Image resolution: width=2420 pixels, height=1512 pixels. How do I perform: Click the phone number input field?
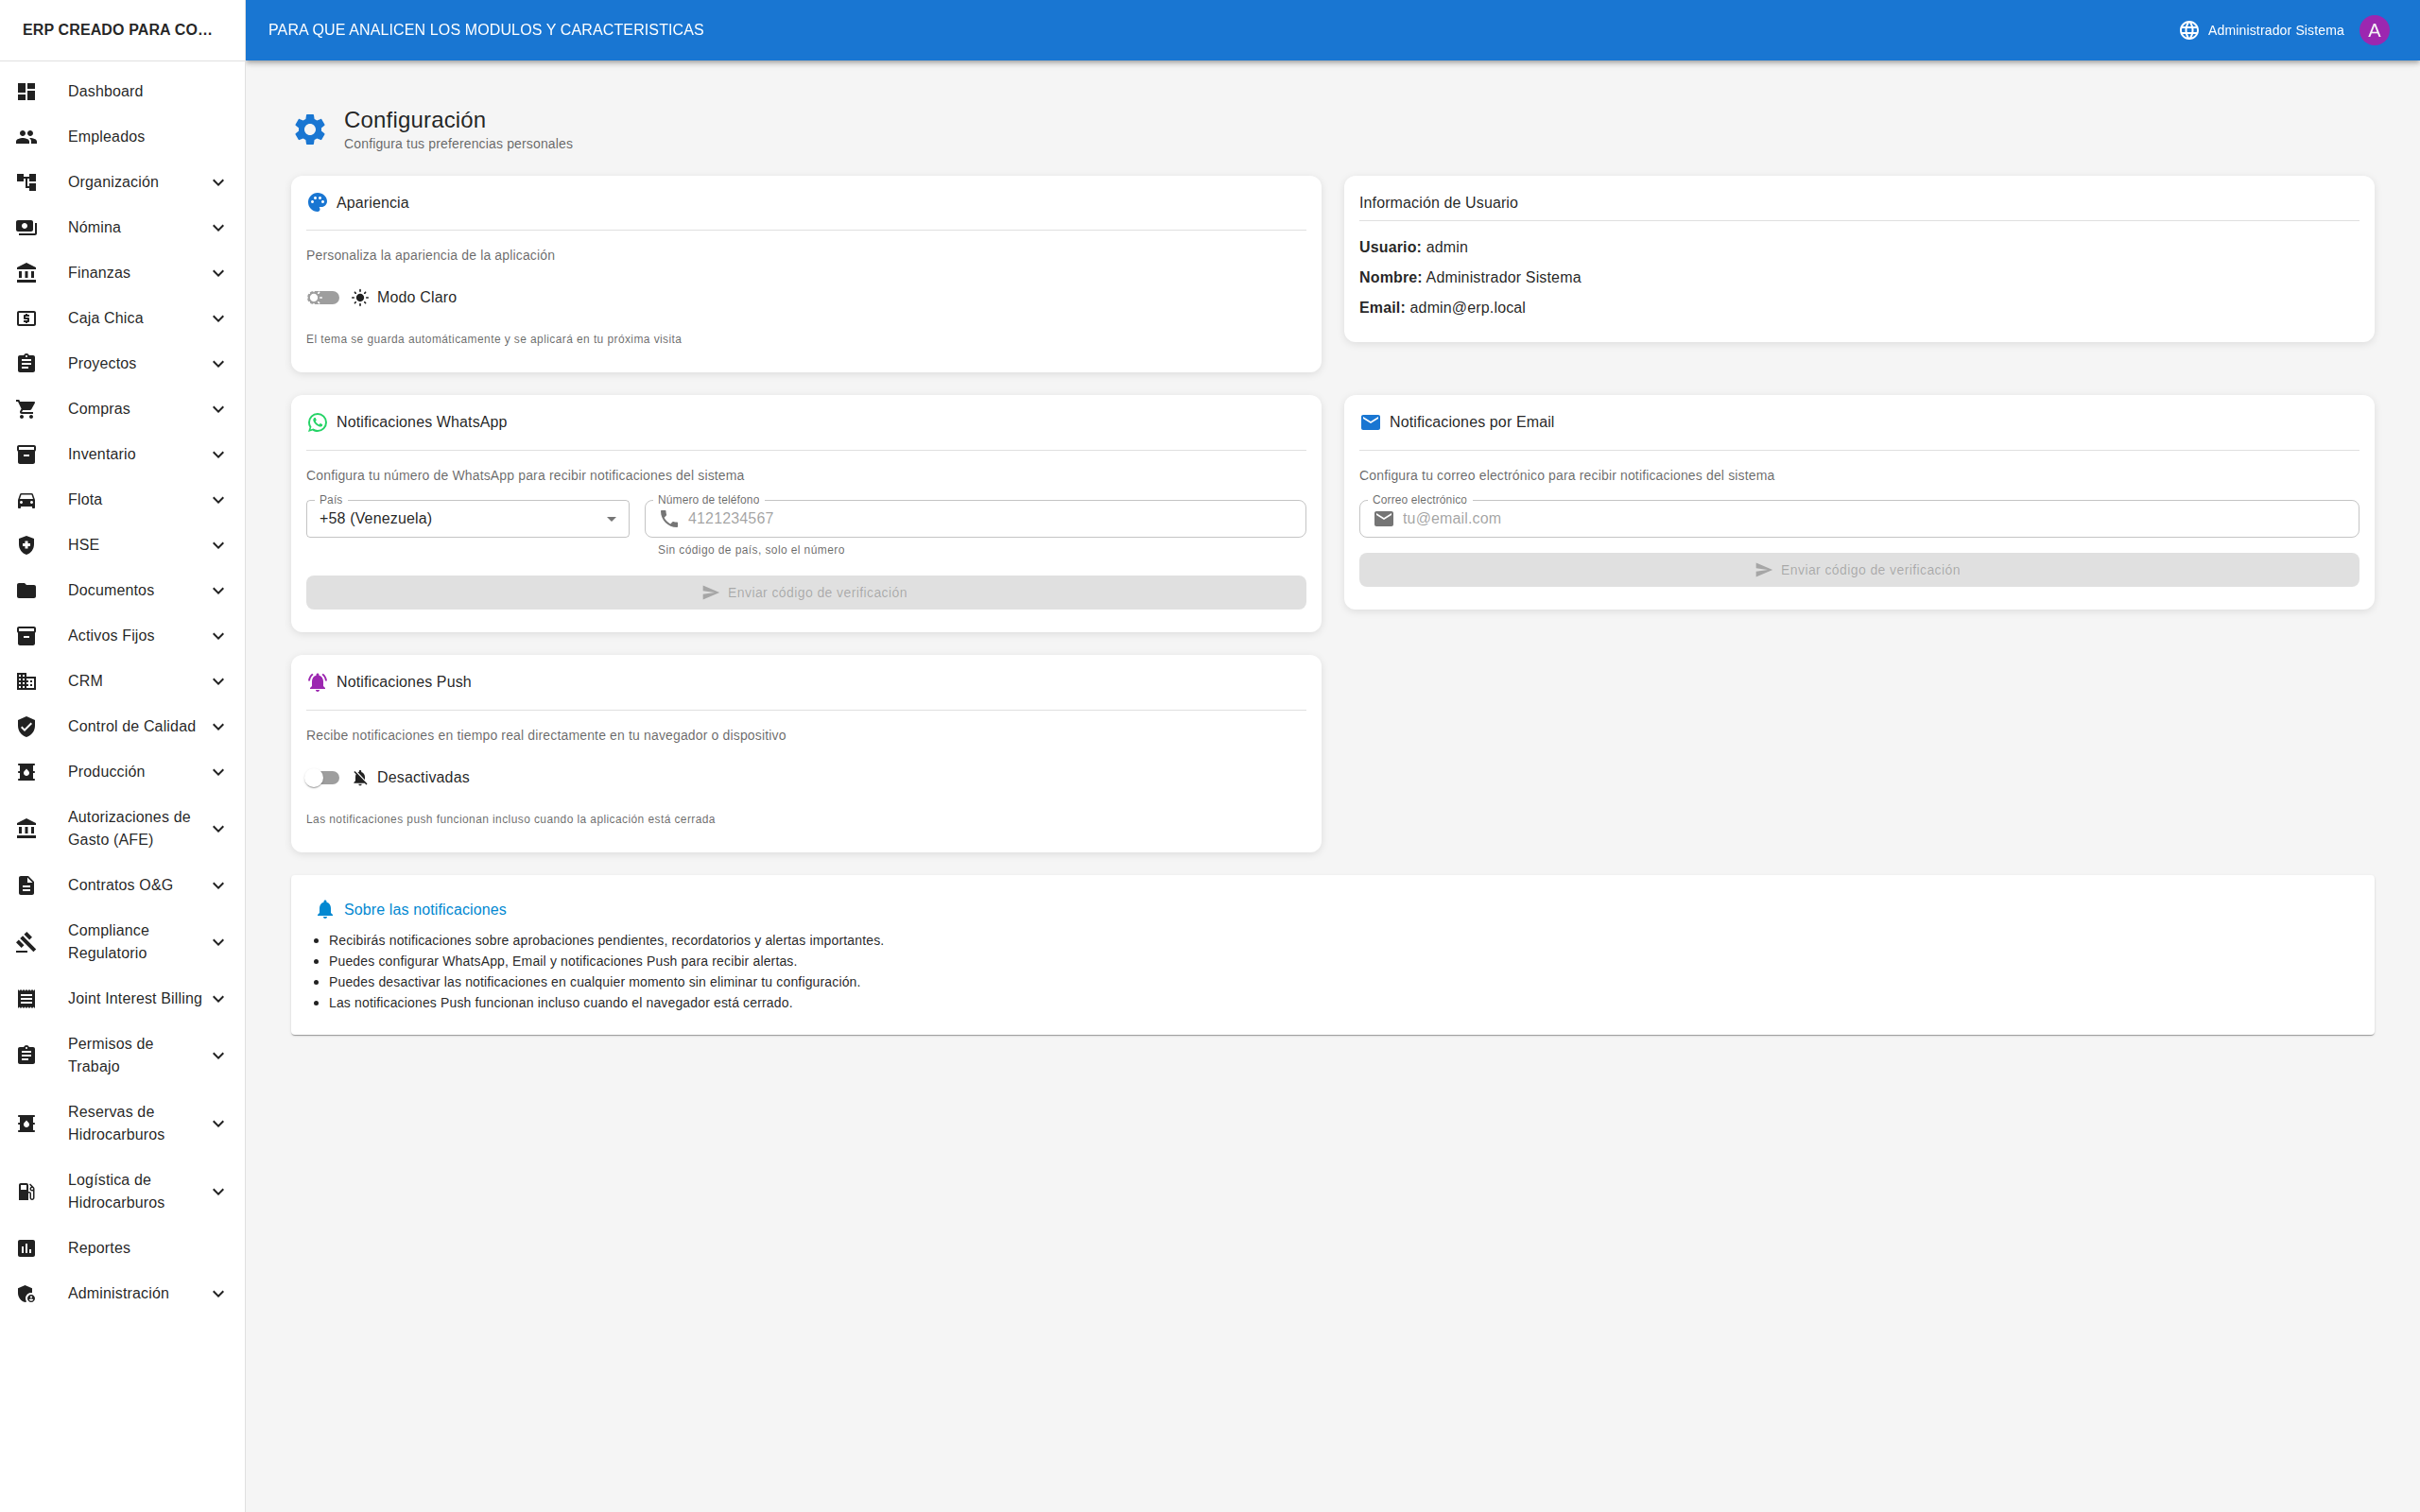click(x=975, y=518)
